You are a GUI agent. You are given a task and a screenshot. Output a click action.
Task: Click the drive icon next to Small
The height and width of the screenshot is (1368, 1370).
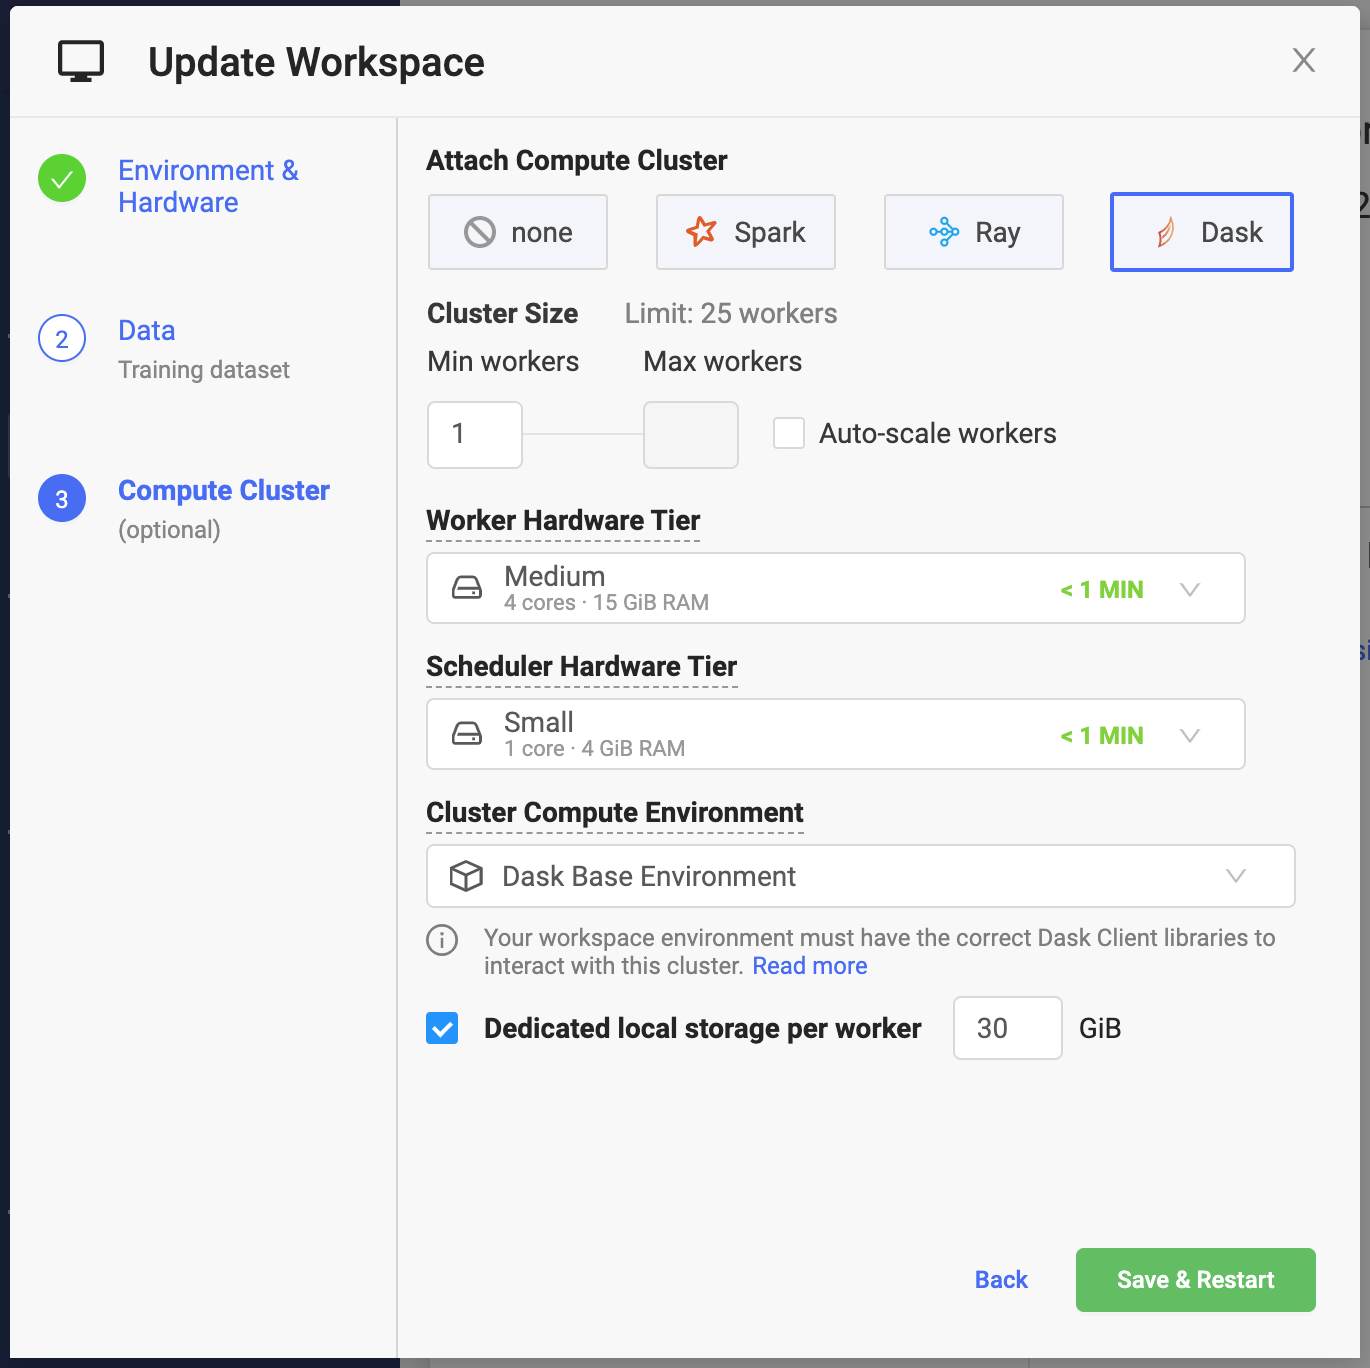(x=467, y=734)
